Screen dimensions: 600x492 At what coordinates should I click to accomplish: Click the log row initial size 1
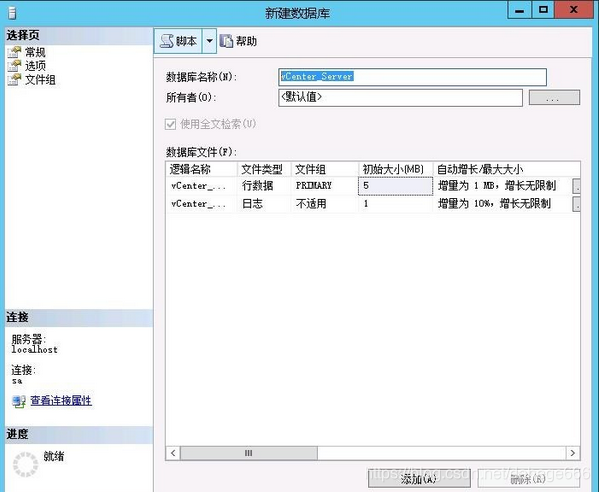coord(395,204)
